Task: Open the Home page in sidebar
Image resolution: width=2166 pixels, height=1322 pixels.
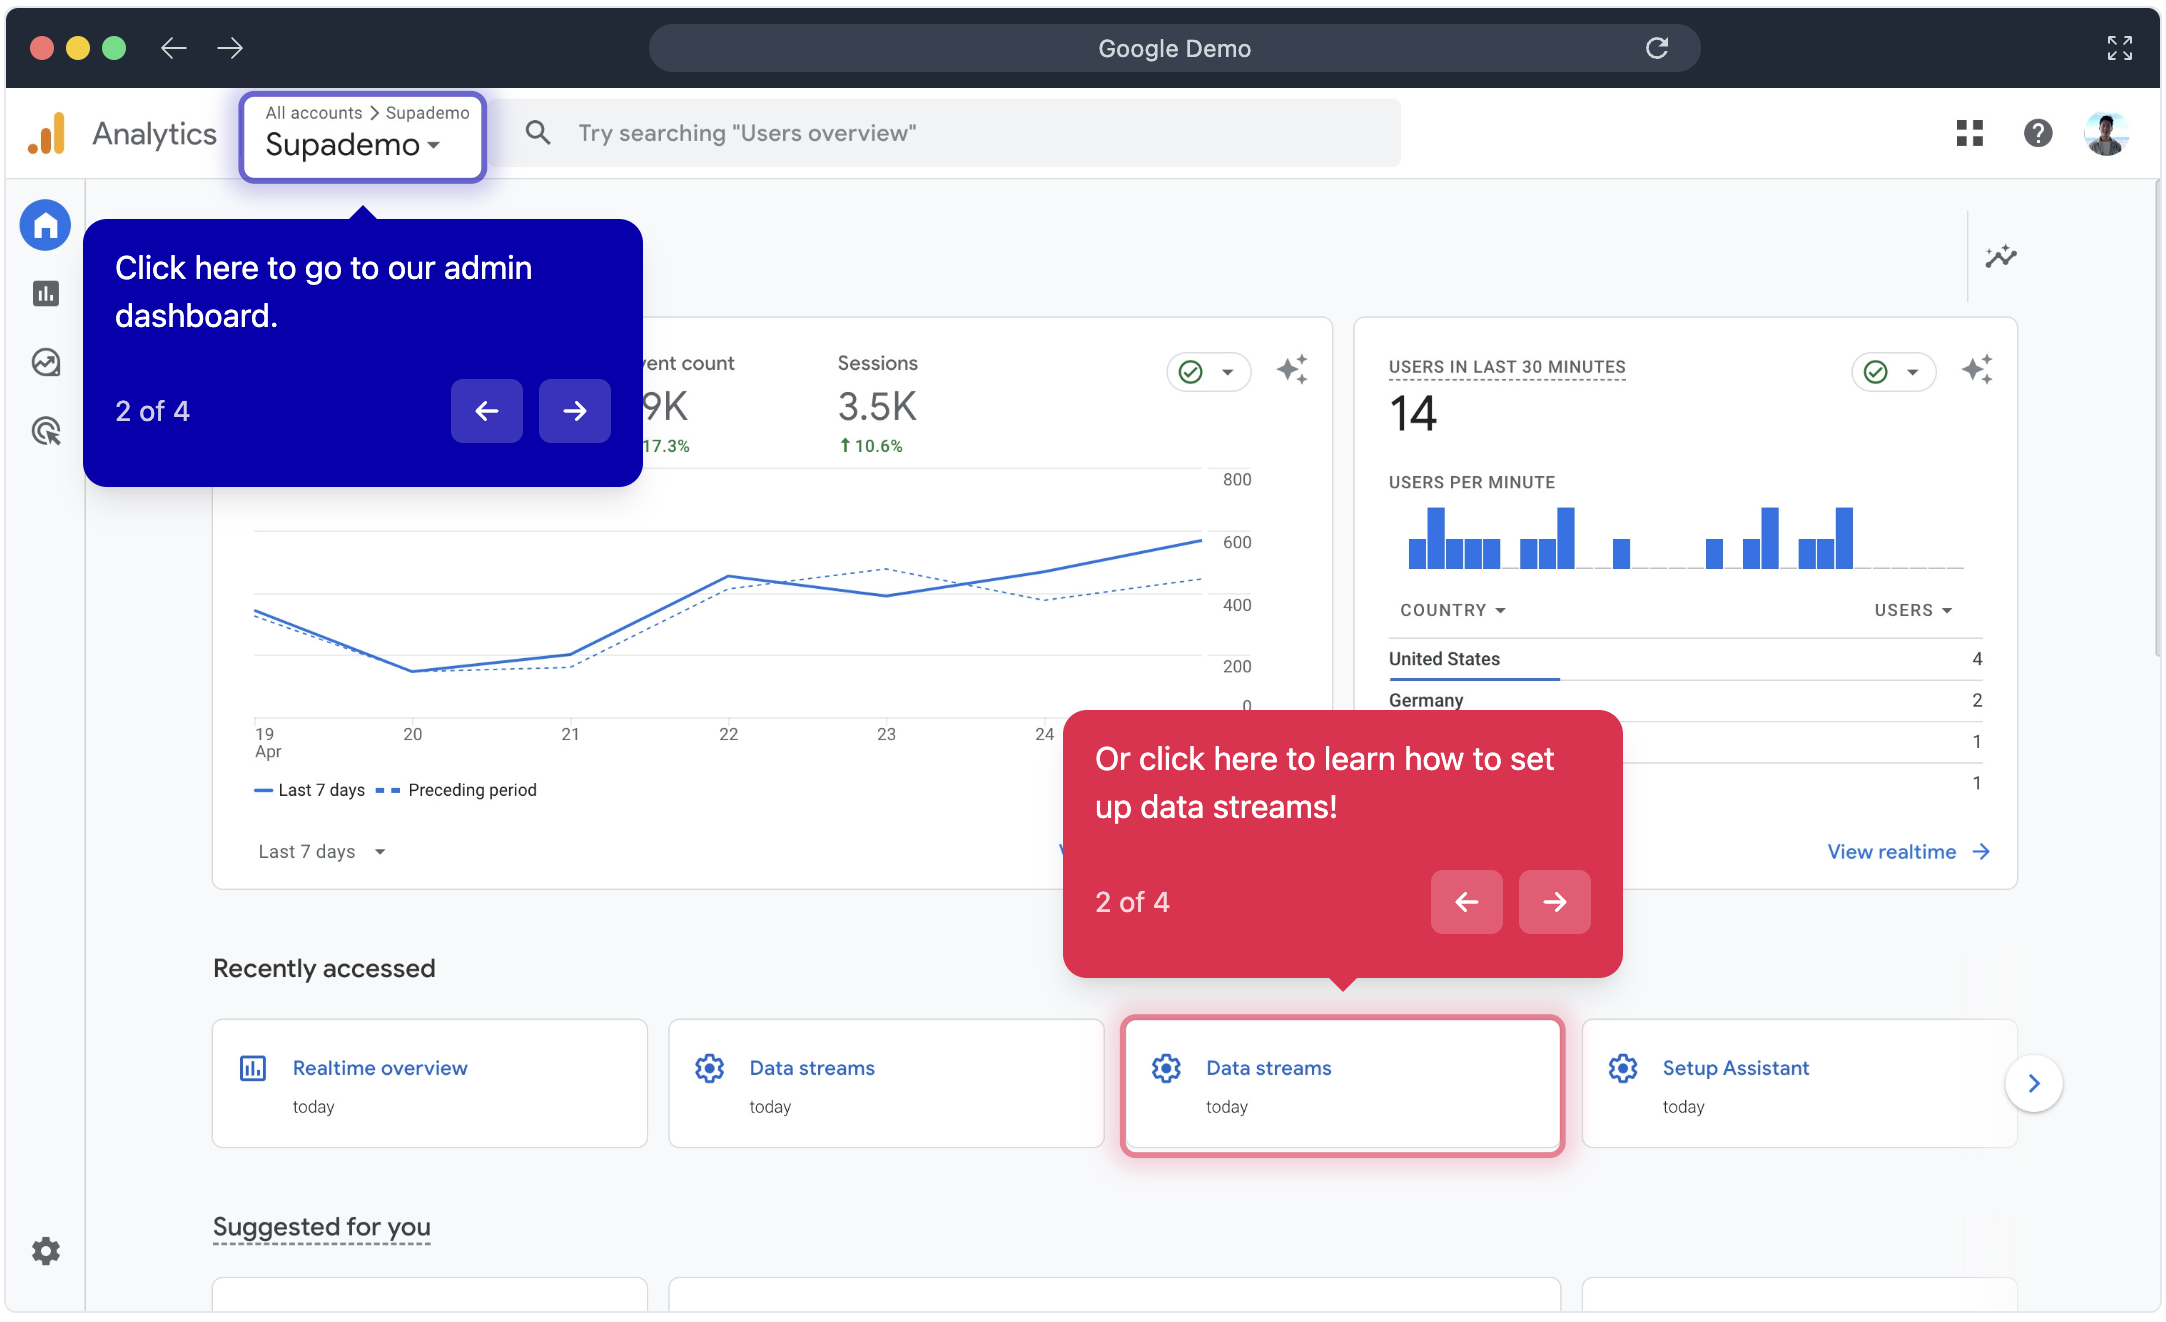Action: (x=45, y=225)
